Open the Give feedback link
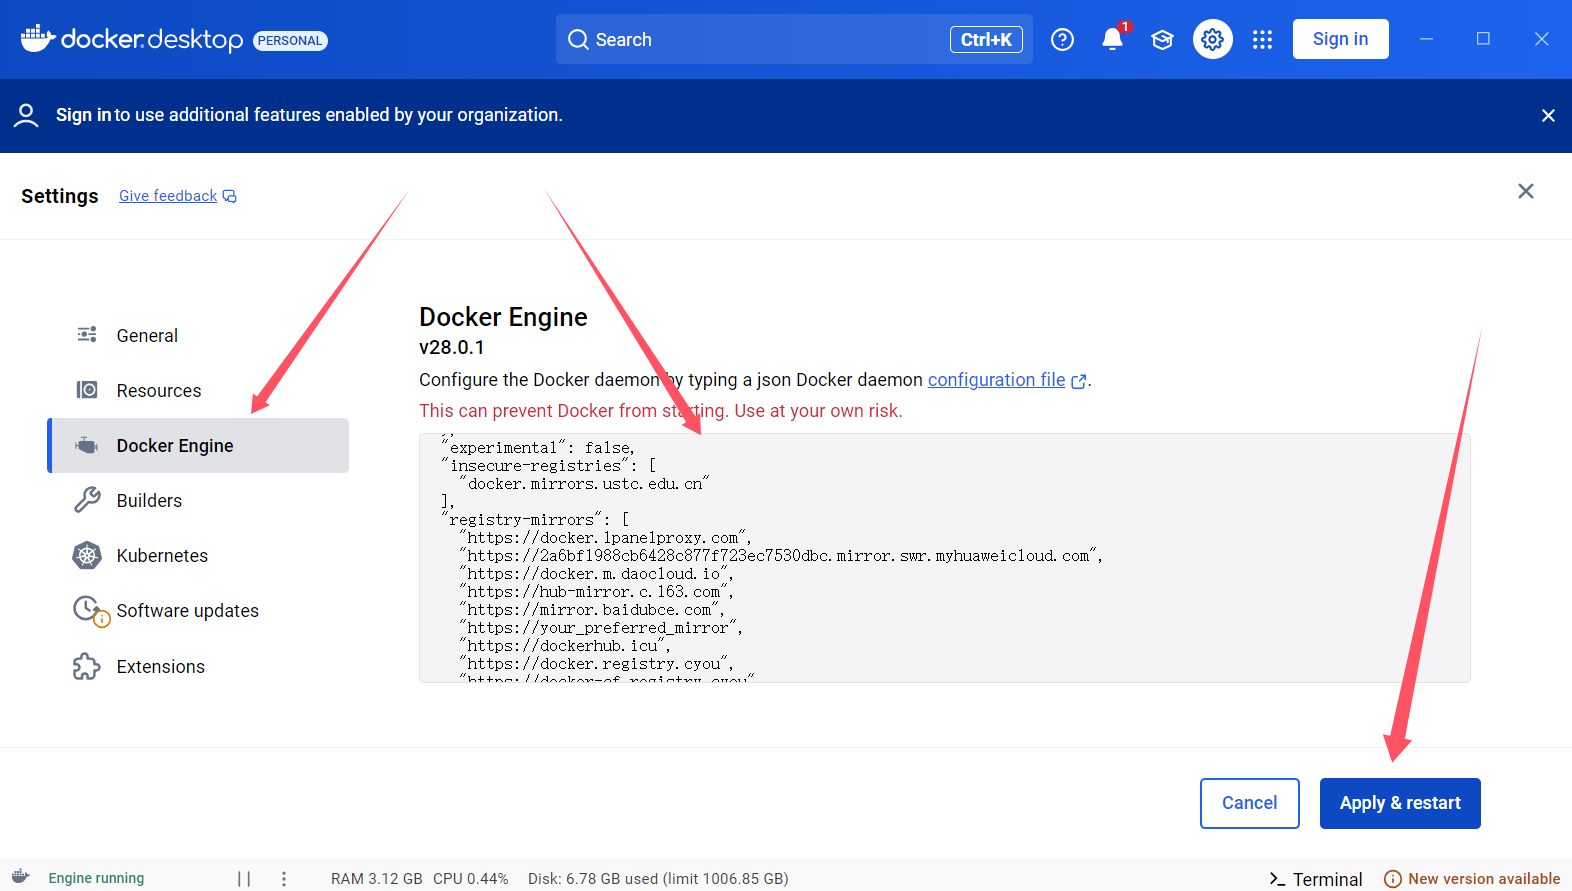This screenshot has height=891, width=1572. [x=168, y=196]
